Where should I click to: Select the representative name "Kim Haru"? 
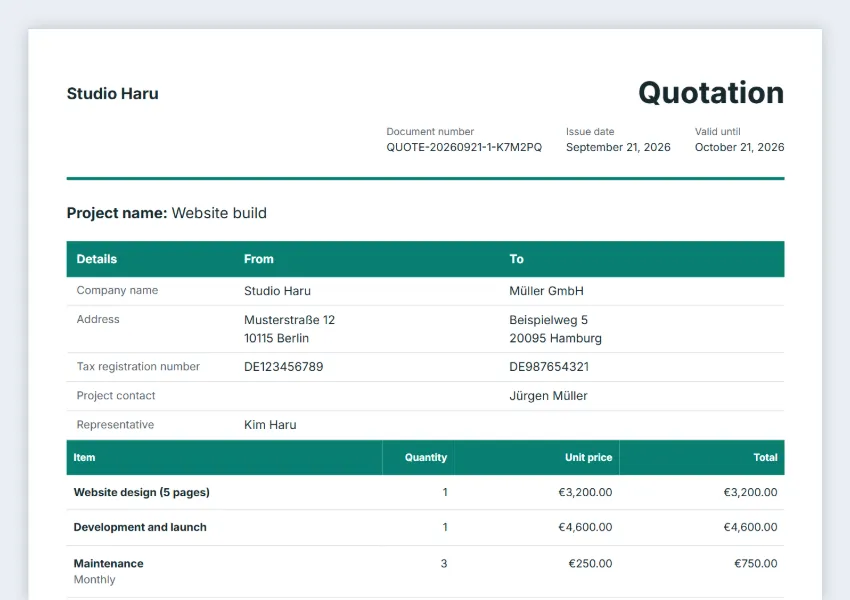tap(270, 425)
